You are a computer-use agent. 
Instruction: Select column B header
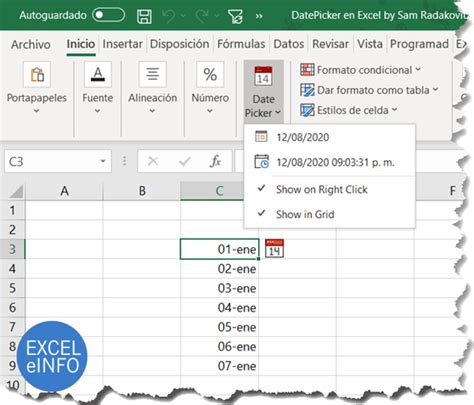(142, 191)
